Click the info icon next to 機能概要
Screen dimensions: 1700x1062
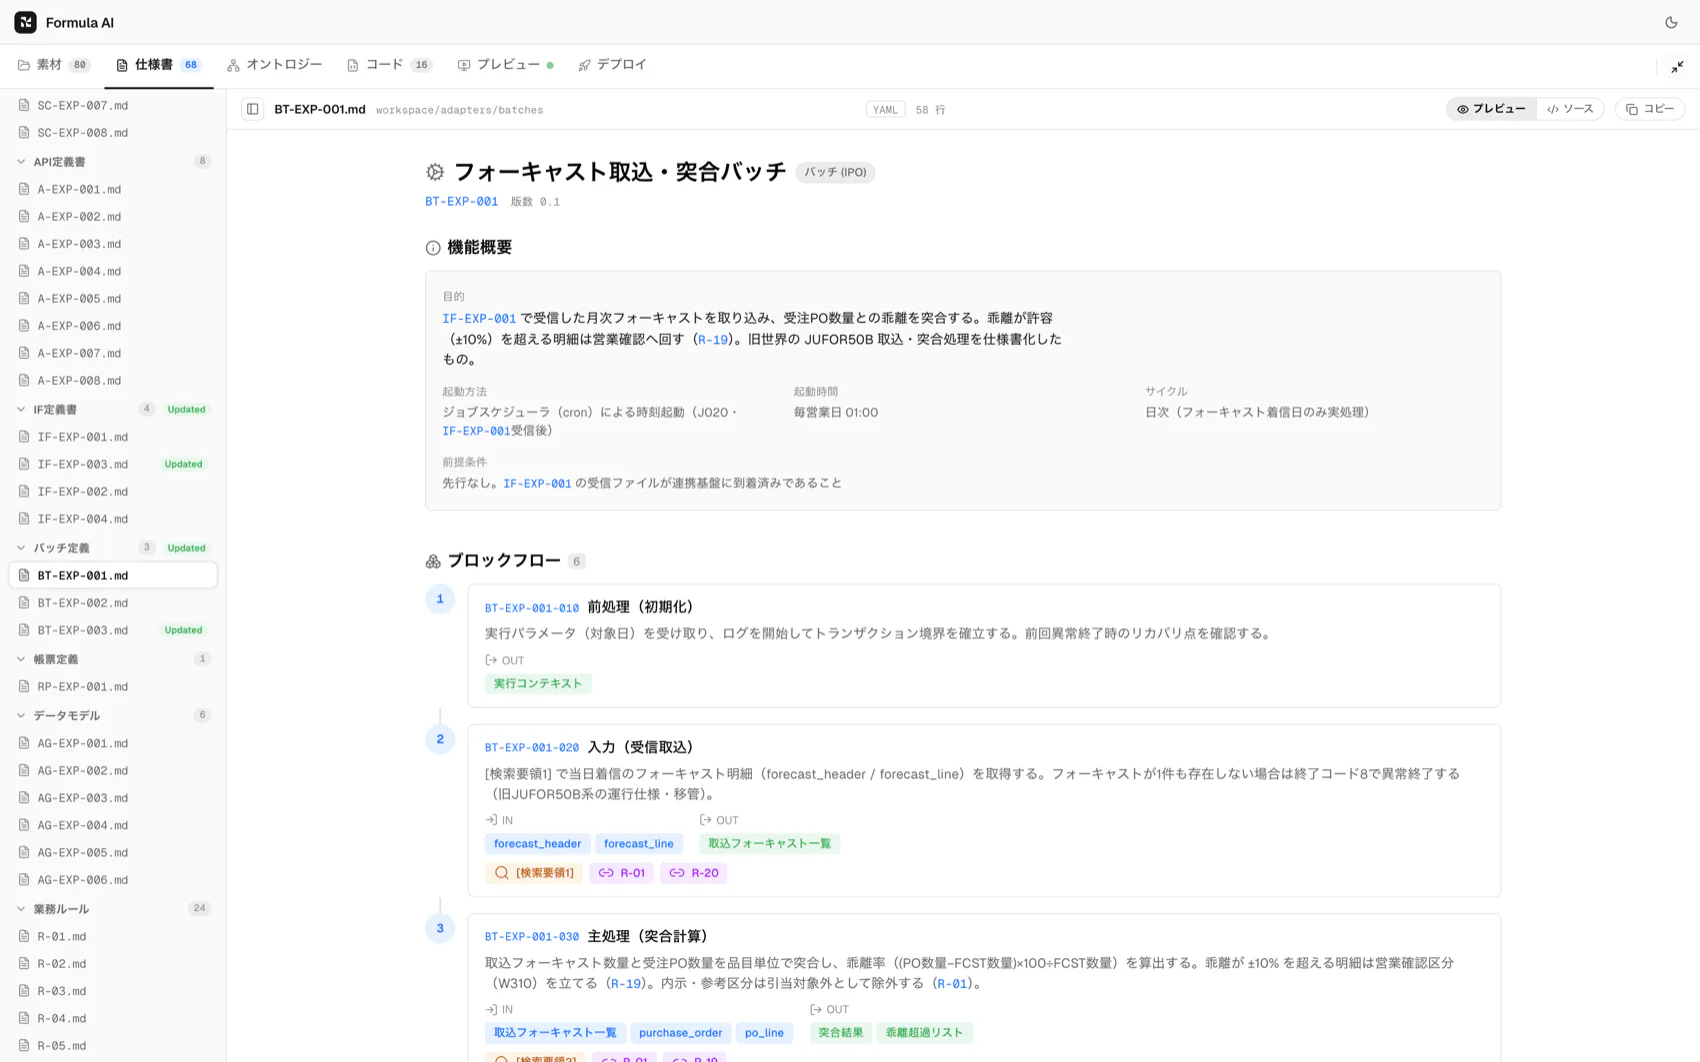click(x=433, y=248)
